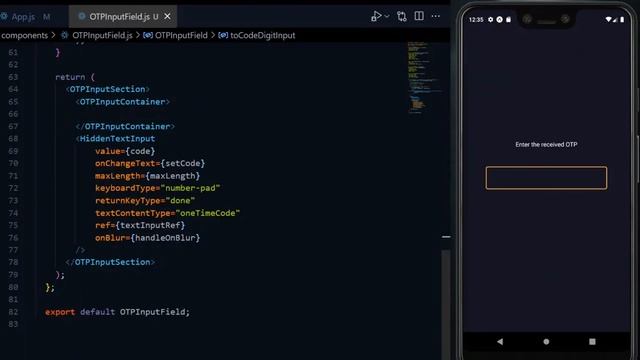640x360 pixels.
Task: Click the code minimap preview
Action: coord(423,78)
